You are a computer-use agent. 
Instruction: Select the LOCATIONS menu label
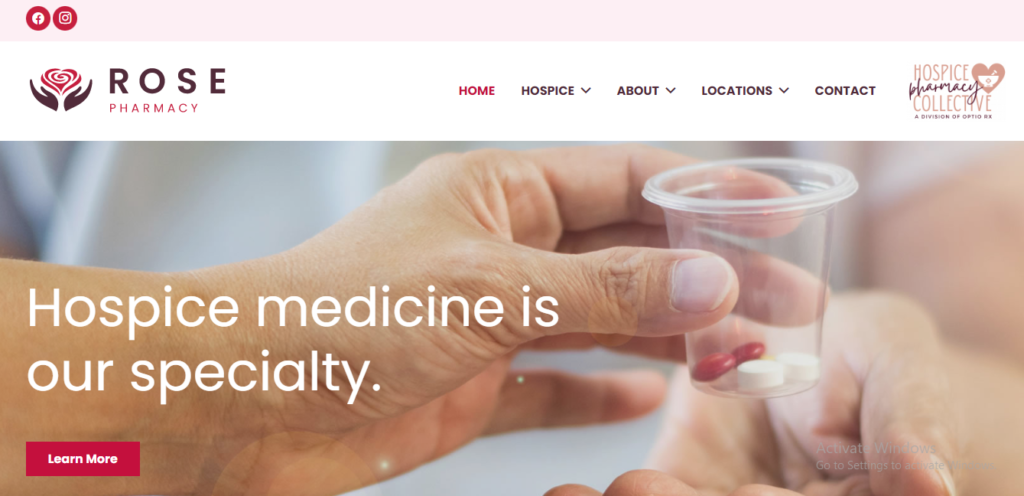click(737, 91)
